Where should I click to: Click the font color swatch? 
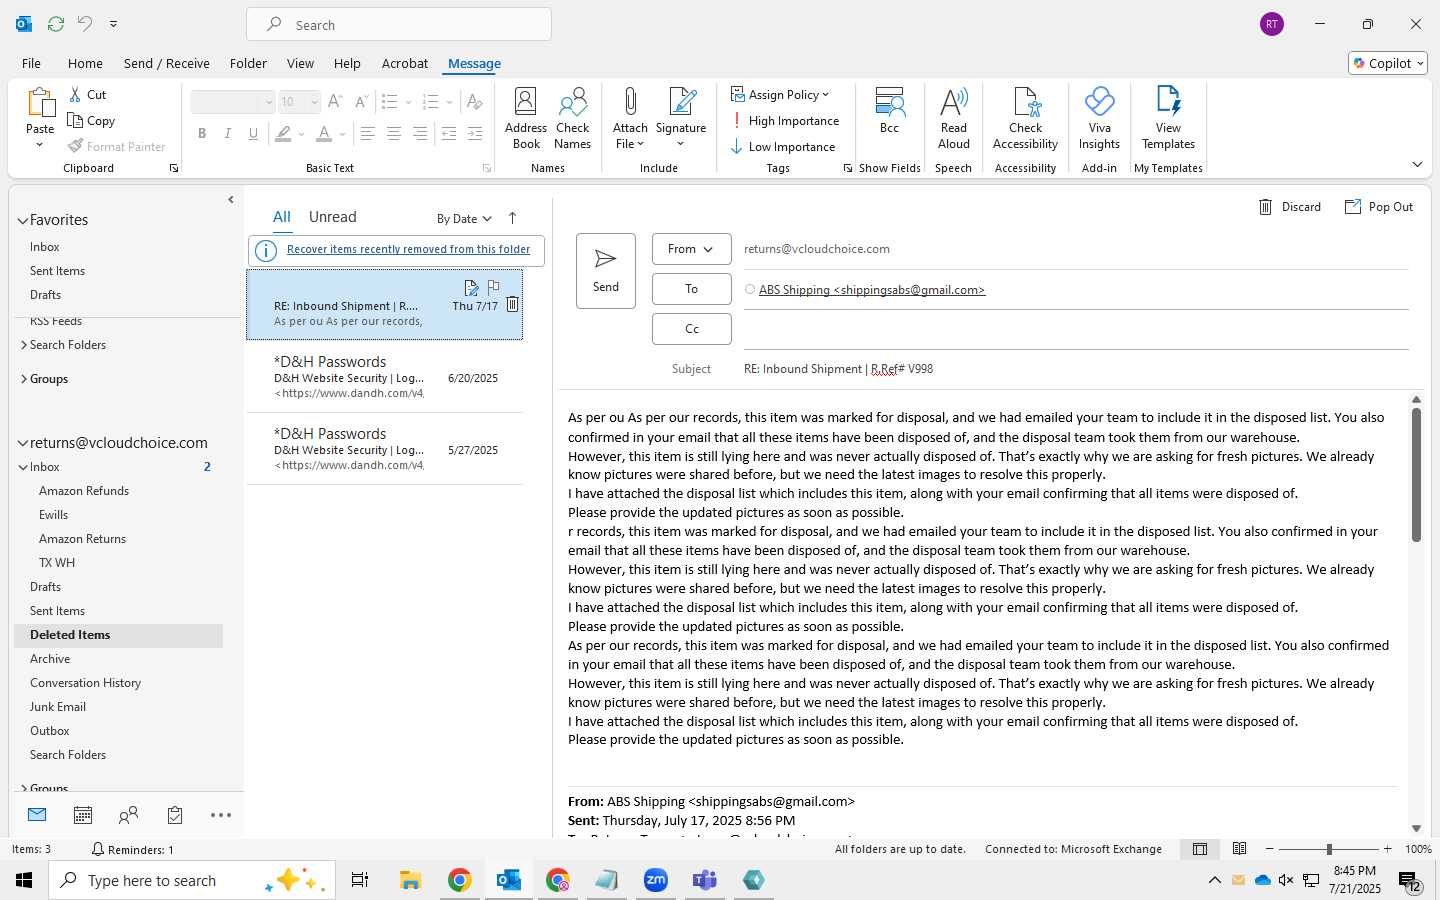click(x=324, y=133)
